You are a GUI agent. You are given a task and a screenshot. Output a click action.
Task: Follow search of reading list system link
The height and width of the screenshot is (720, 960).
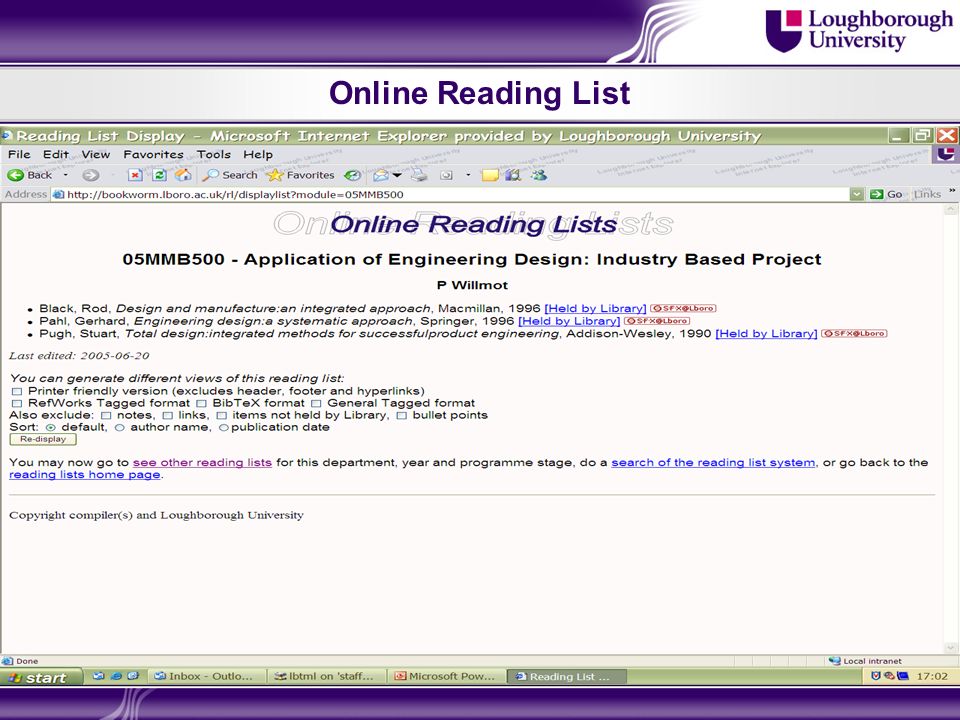[713, 462]
